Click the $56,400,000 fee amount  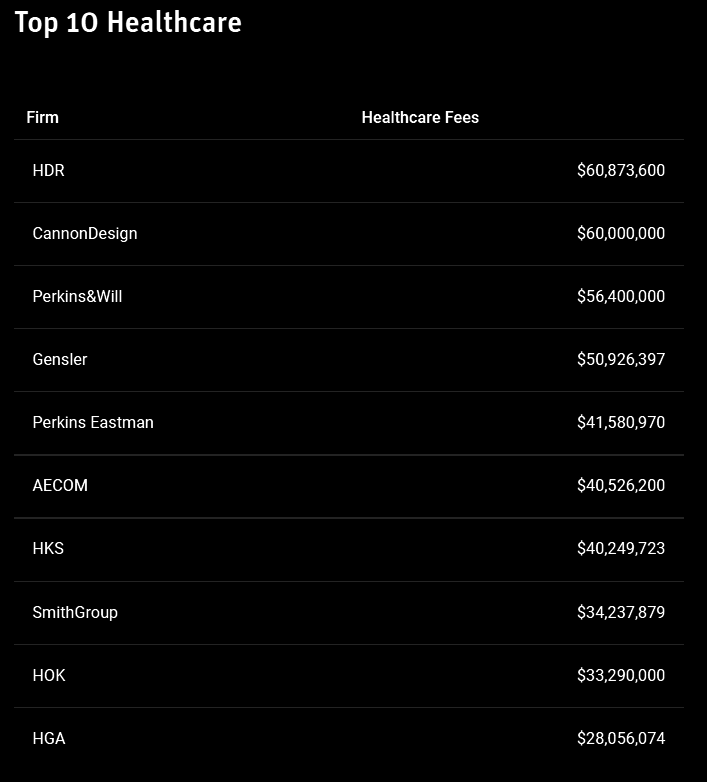pos(620,296)
